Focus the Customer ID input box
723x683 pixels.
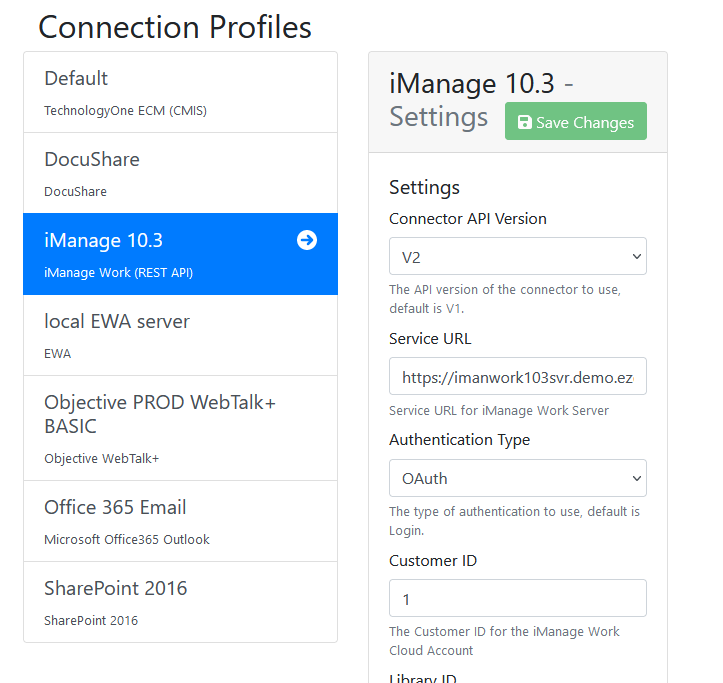[x=517, y=599]
